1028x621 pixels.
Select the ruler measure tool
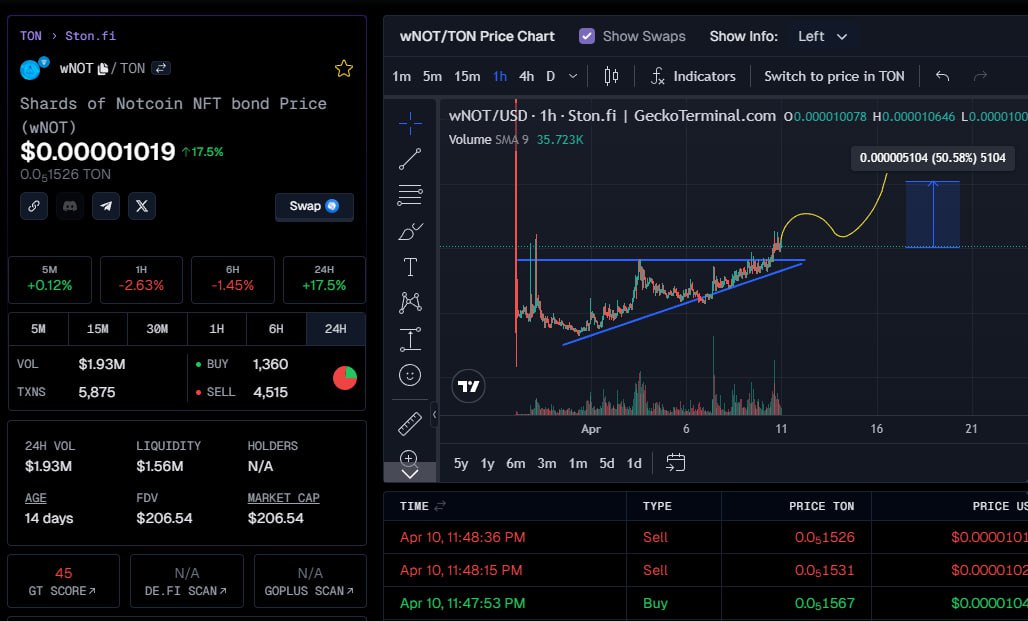(x=410, y=424)
